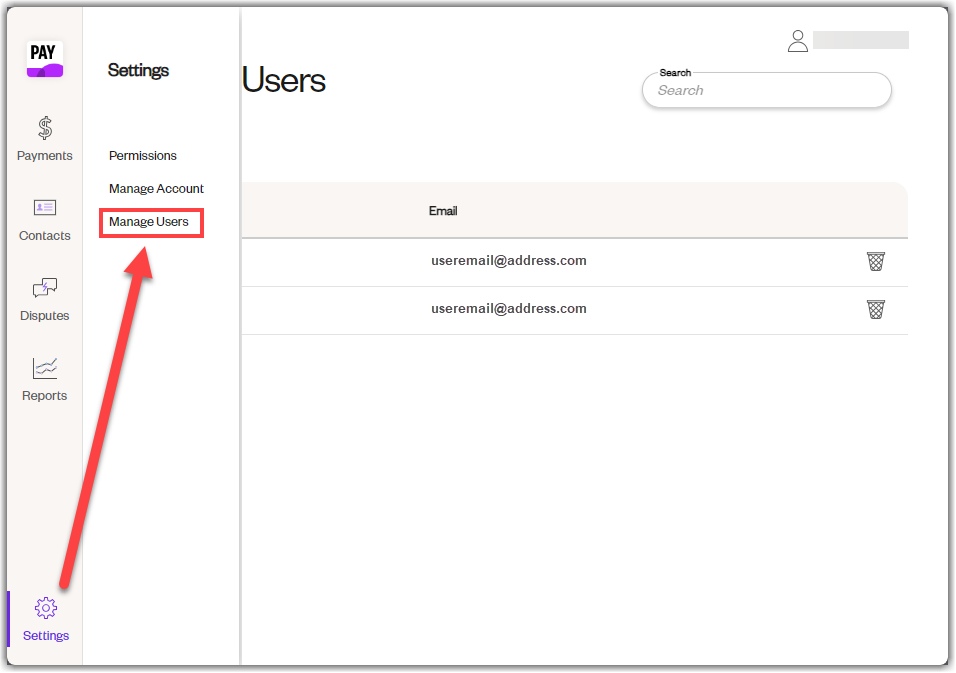
Task: Open the Contacts card icon
Action: tap(45, 208)
